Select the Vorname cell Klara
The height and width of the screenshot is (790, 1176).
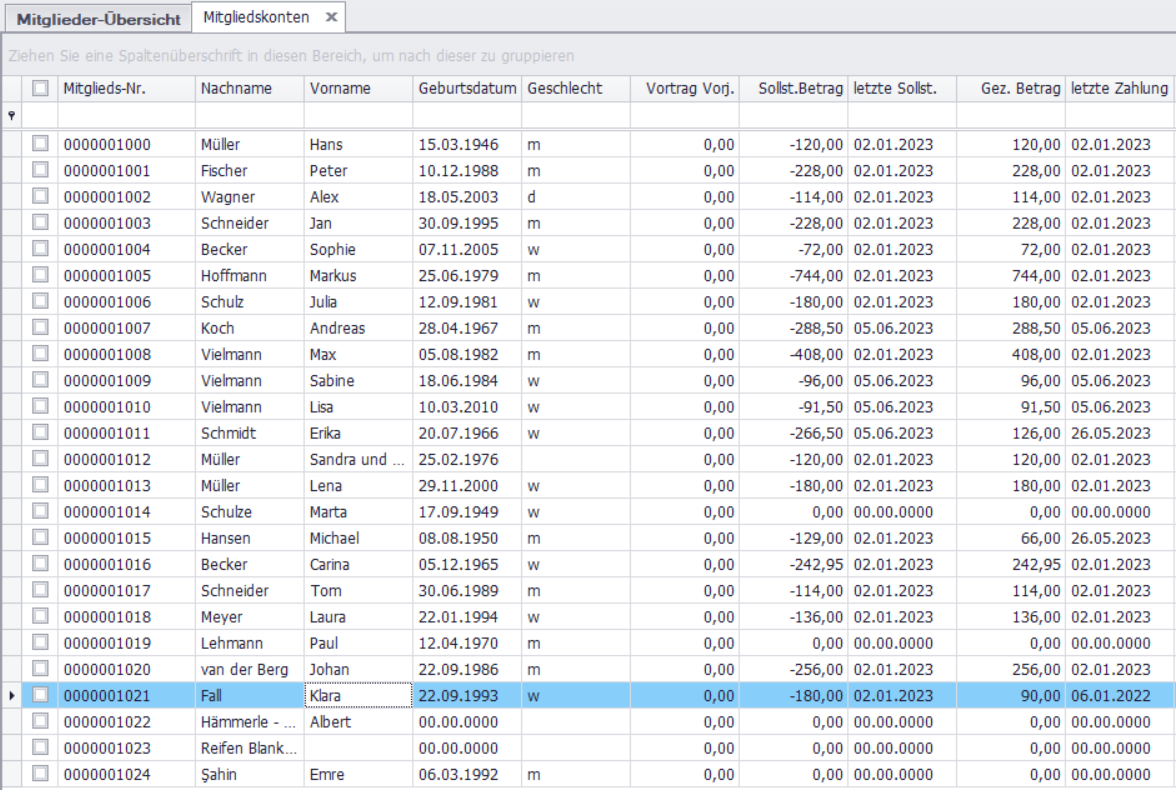(x=357, y=695)
